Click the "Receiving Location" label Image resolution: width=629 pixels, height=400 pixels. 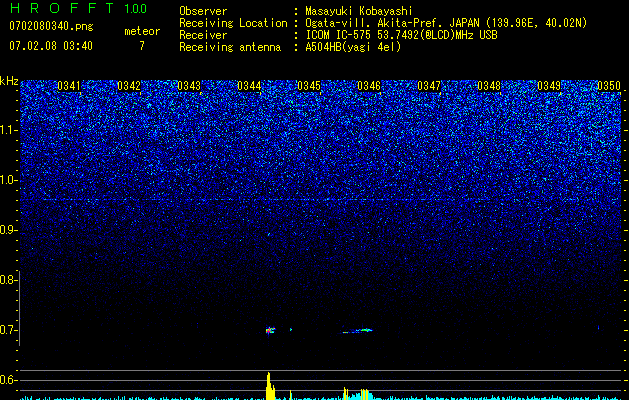233,23
